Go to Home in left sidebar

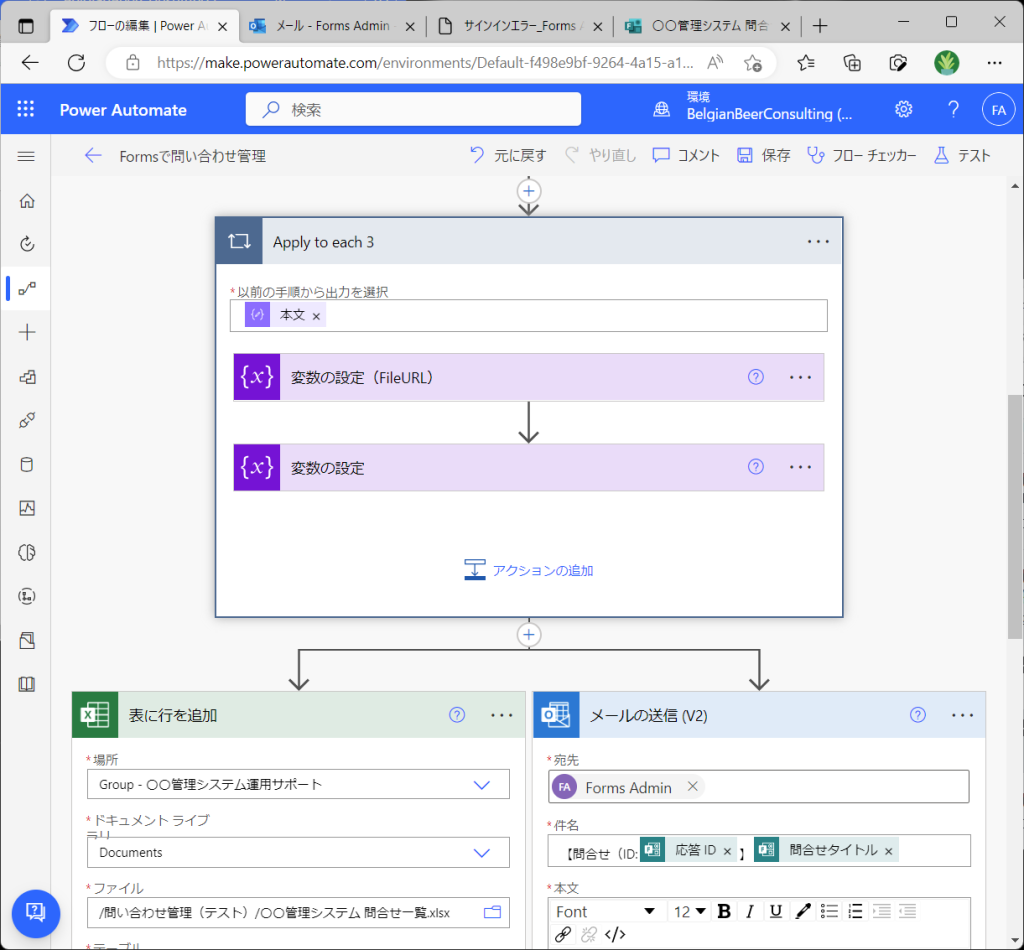coord(27,200)
